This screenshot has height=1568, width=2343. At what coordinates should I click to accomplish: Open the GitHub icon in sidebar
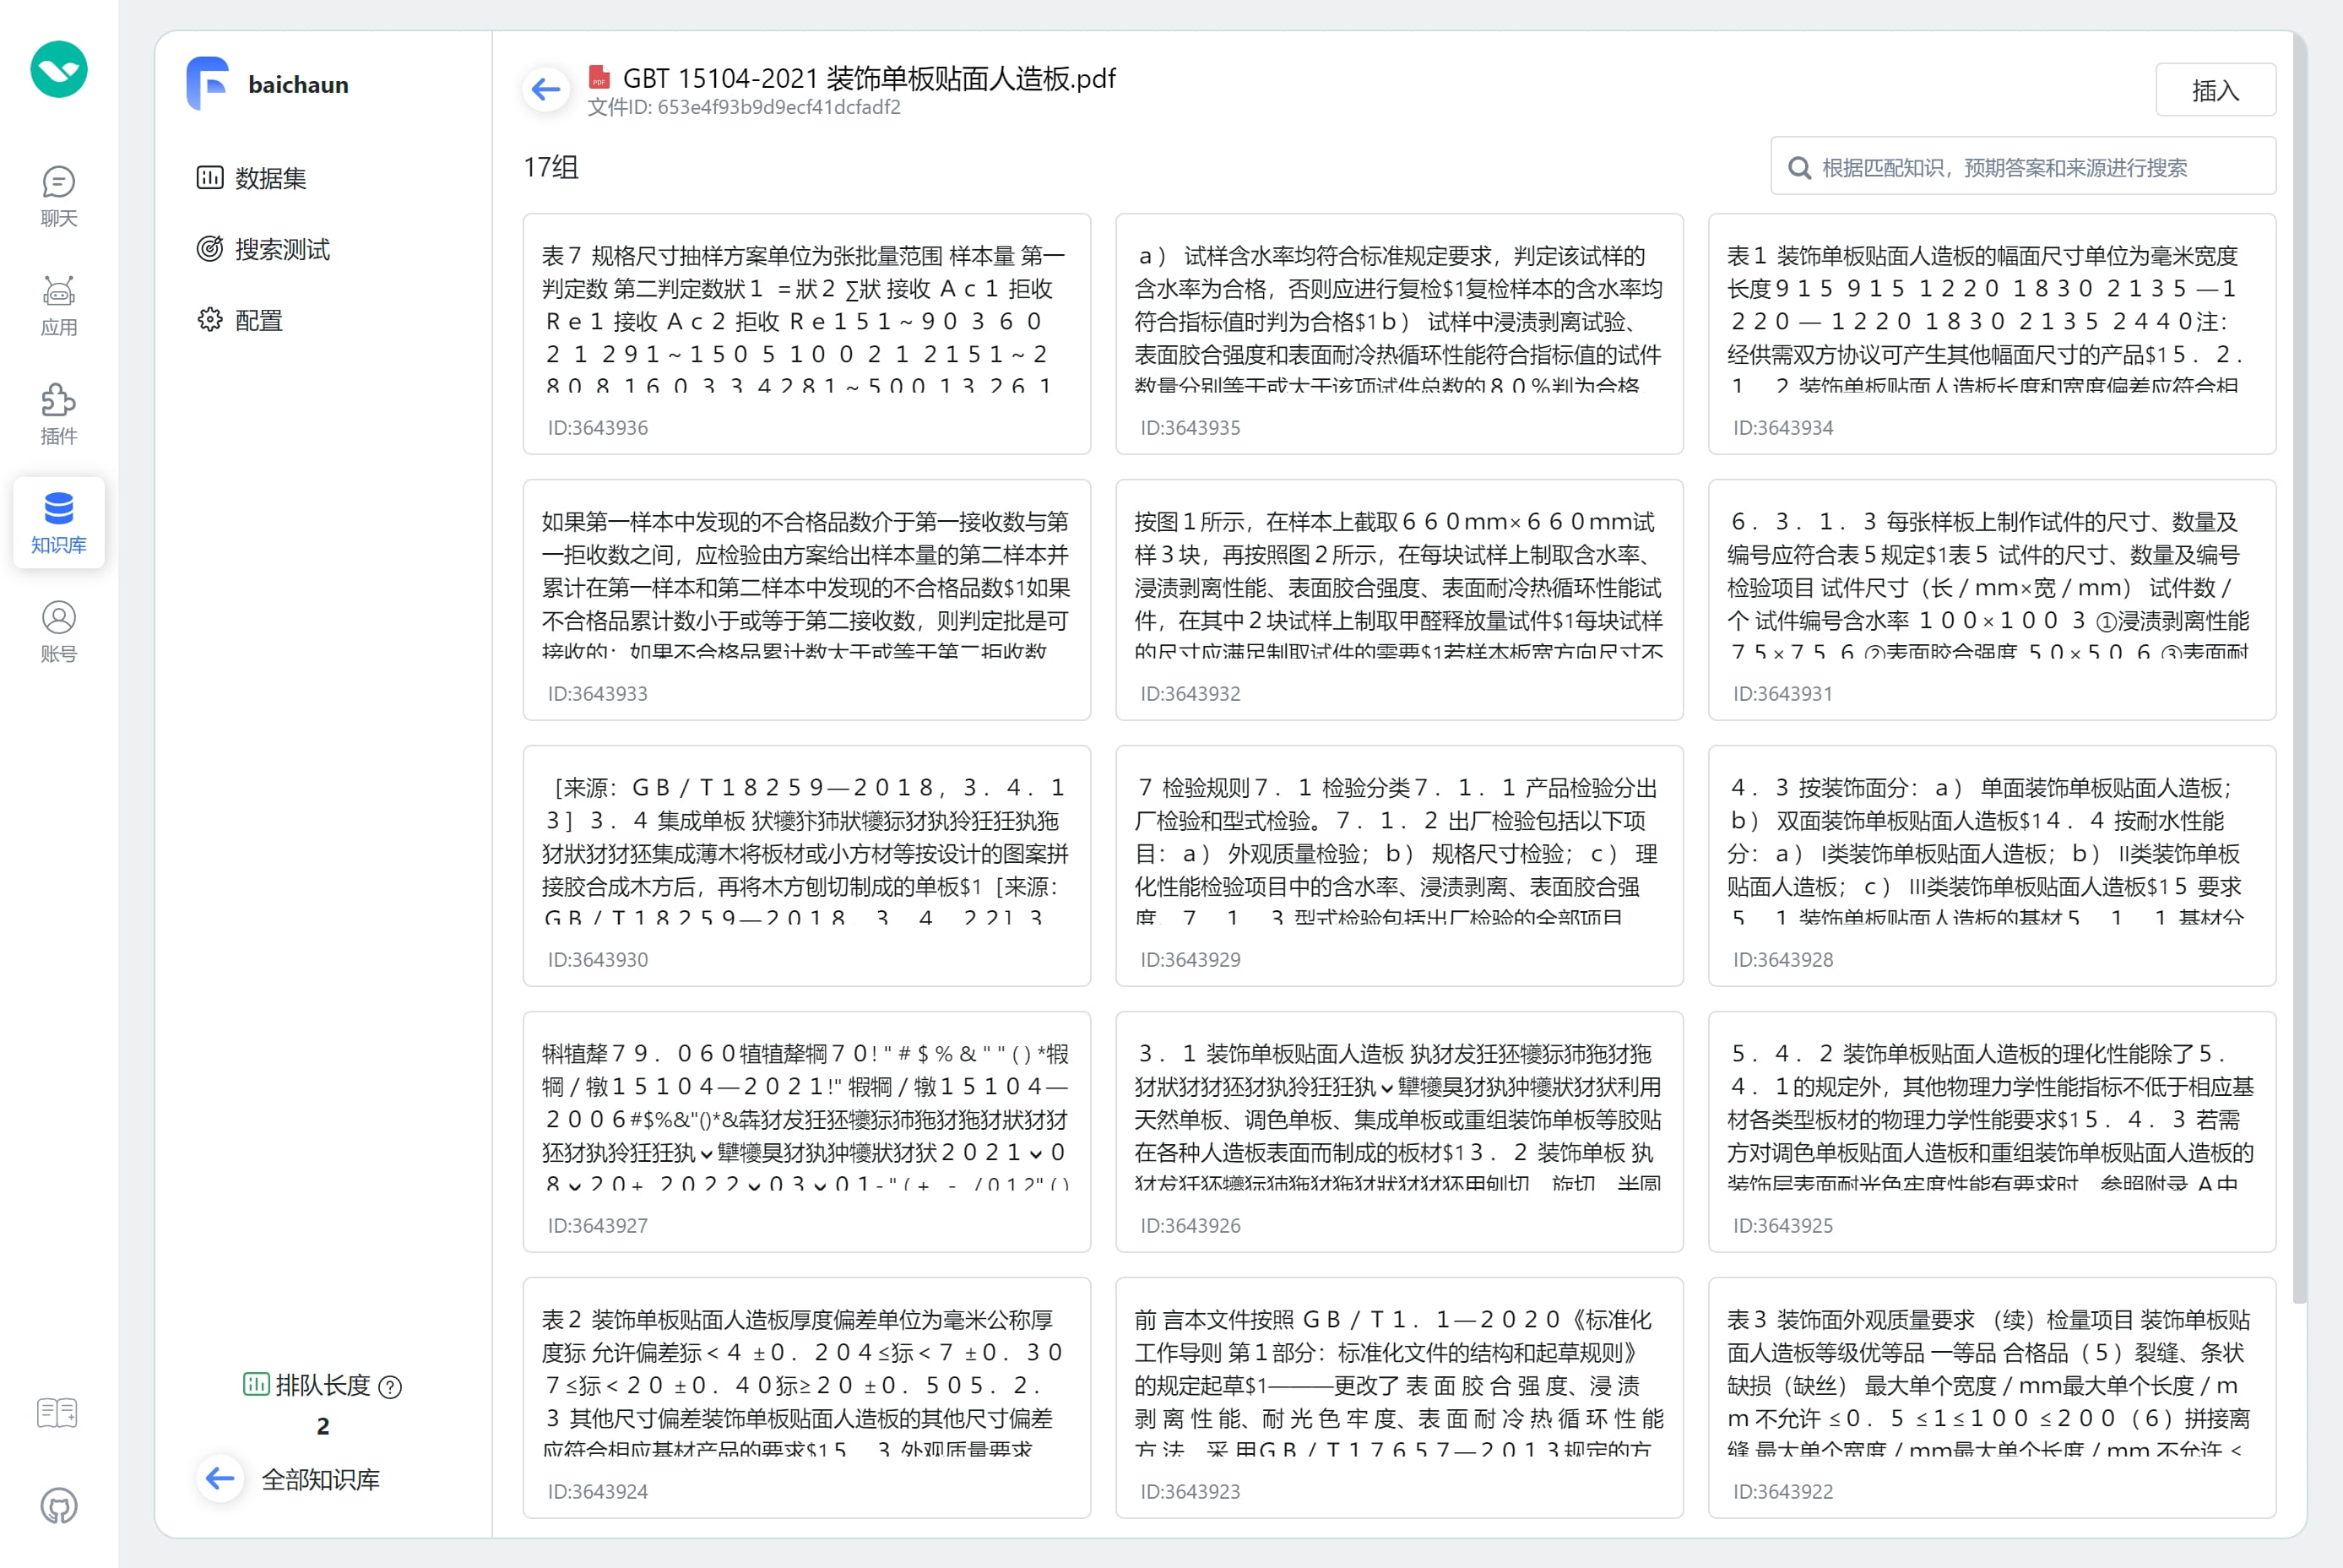(58, 1506)
